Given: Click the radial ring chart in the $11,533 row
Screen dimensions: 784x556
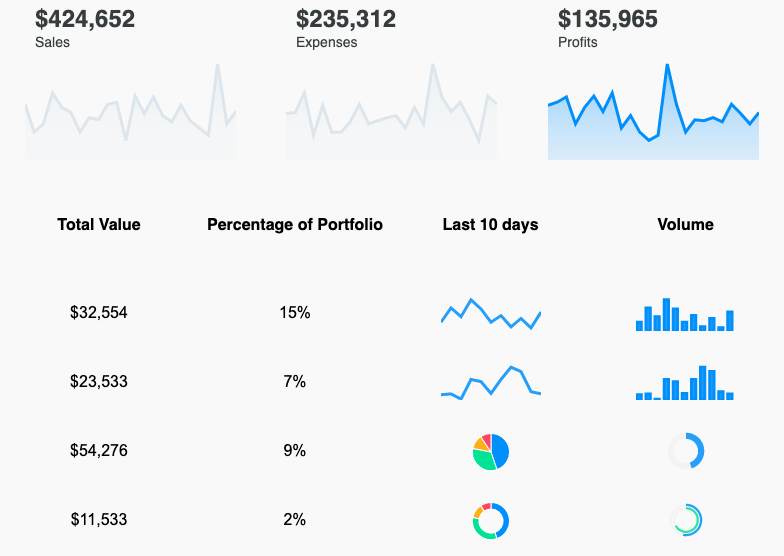Looking at the screenshot, I should (x=686, y=519).
